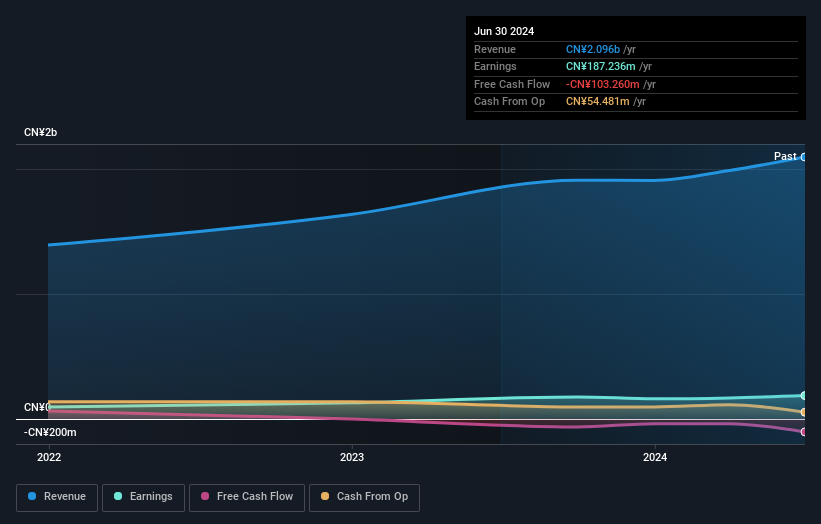Click the Free Cash Flow endpoint dot
821x524 pixels.
[x=804, y=432]
